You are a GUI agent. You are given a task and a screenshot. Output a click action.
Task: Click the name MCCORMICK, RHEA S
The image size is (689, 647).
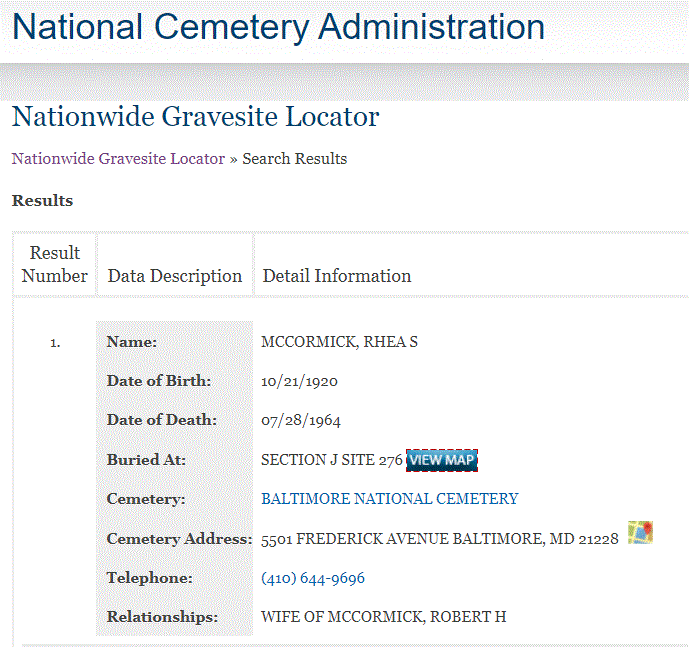(x=339, y=342)
